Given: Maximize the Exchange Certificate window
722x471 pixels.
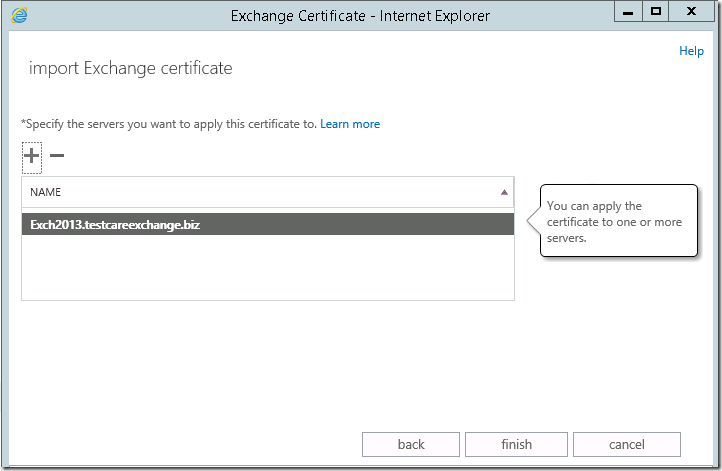Looking at the screenshot, I should tap(655, 12).
